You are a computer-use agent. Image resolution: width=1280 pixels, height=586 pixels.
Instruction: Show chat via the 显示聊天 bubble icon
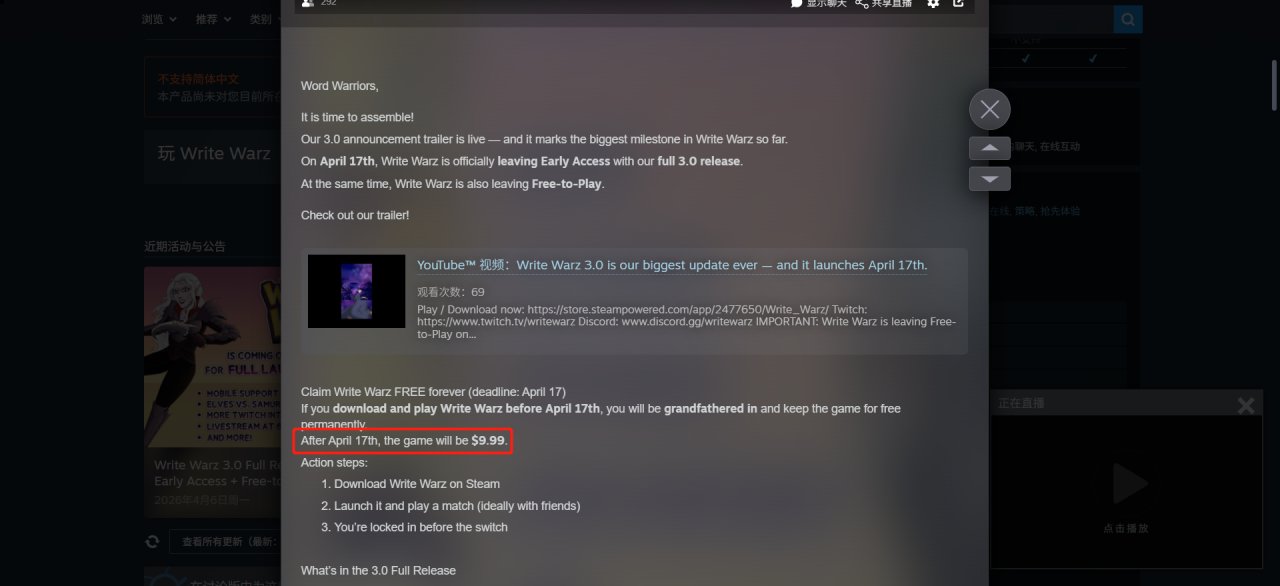pos(797,3)
